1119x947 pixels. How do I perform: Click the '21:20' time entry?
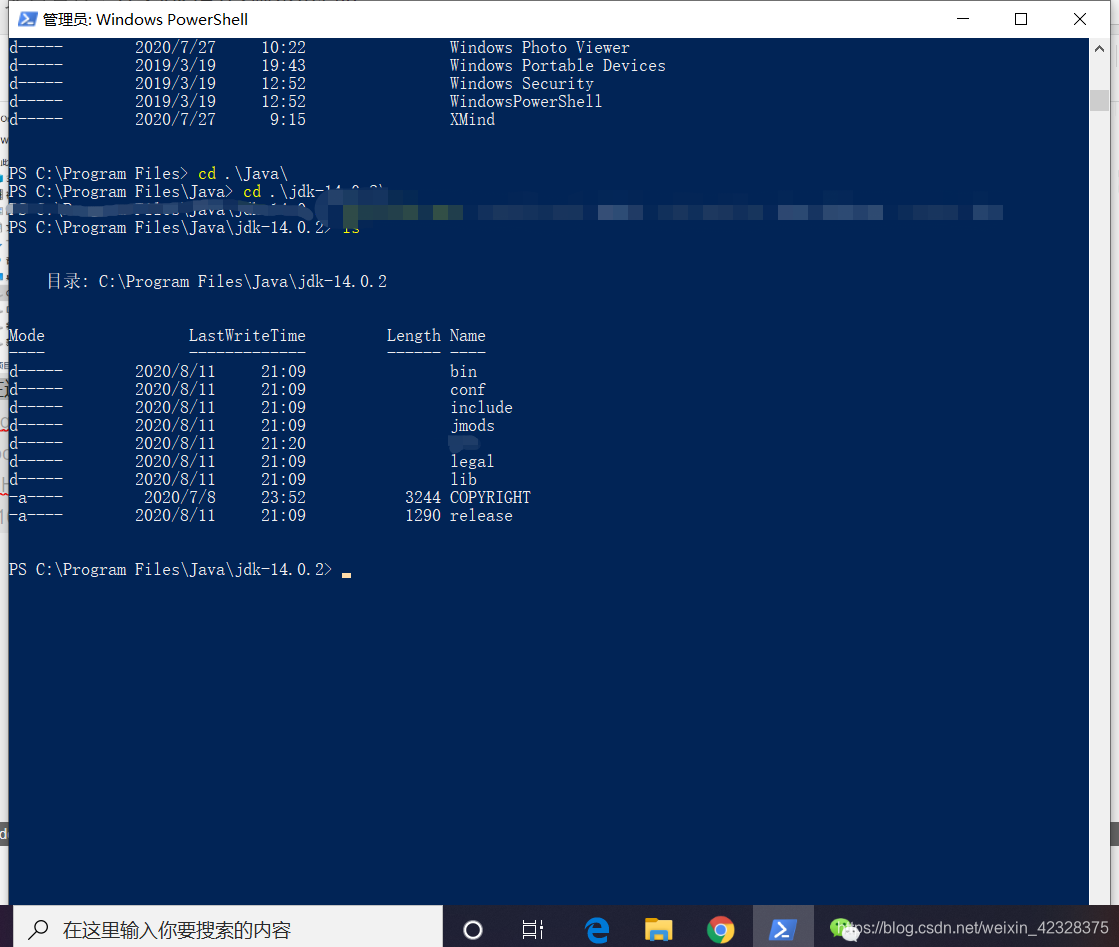[x=283, y=444]
